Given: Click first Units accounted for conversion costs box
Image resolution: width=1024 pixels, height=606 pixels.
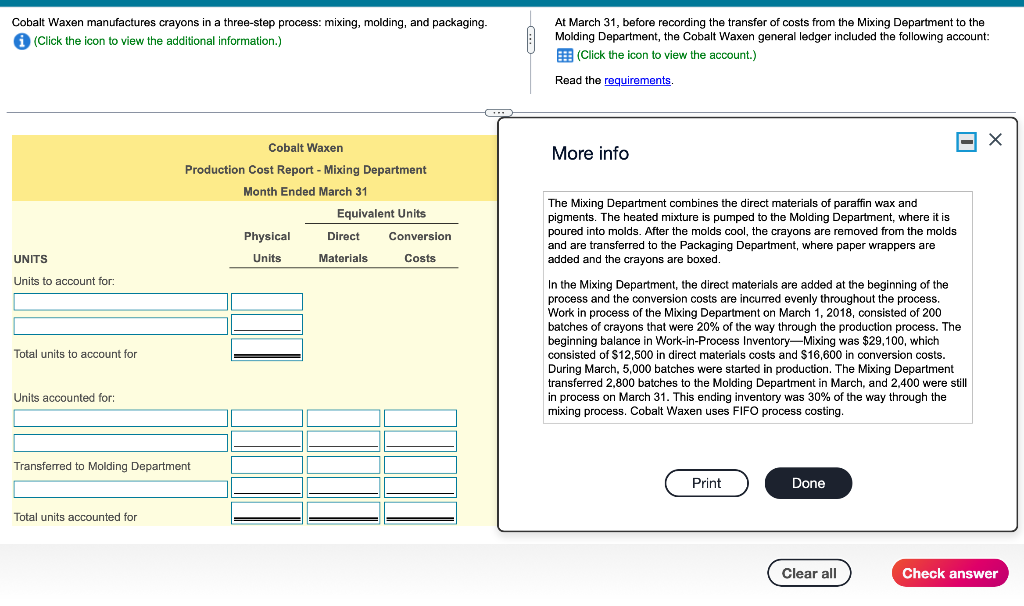Looking at the screenshot, I should 421,418.
